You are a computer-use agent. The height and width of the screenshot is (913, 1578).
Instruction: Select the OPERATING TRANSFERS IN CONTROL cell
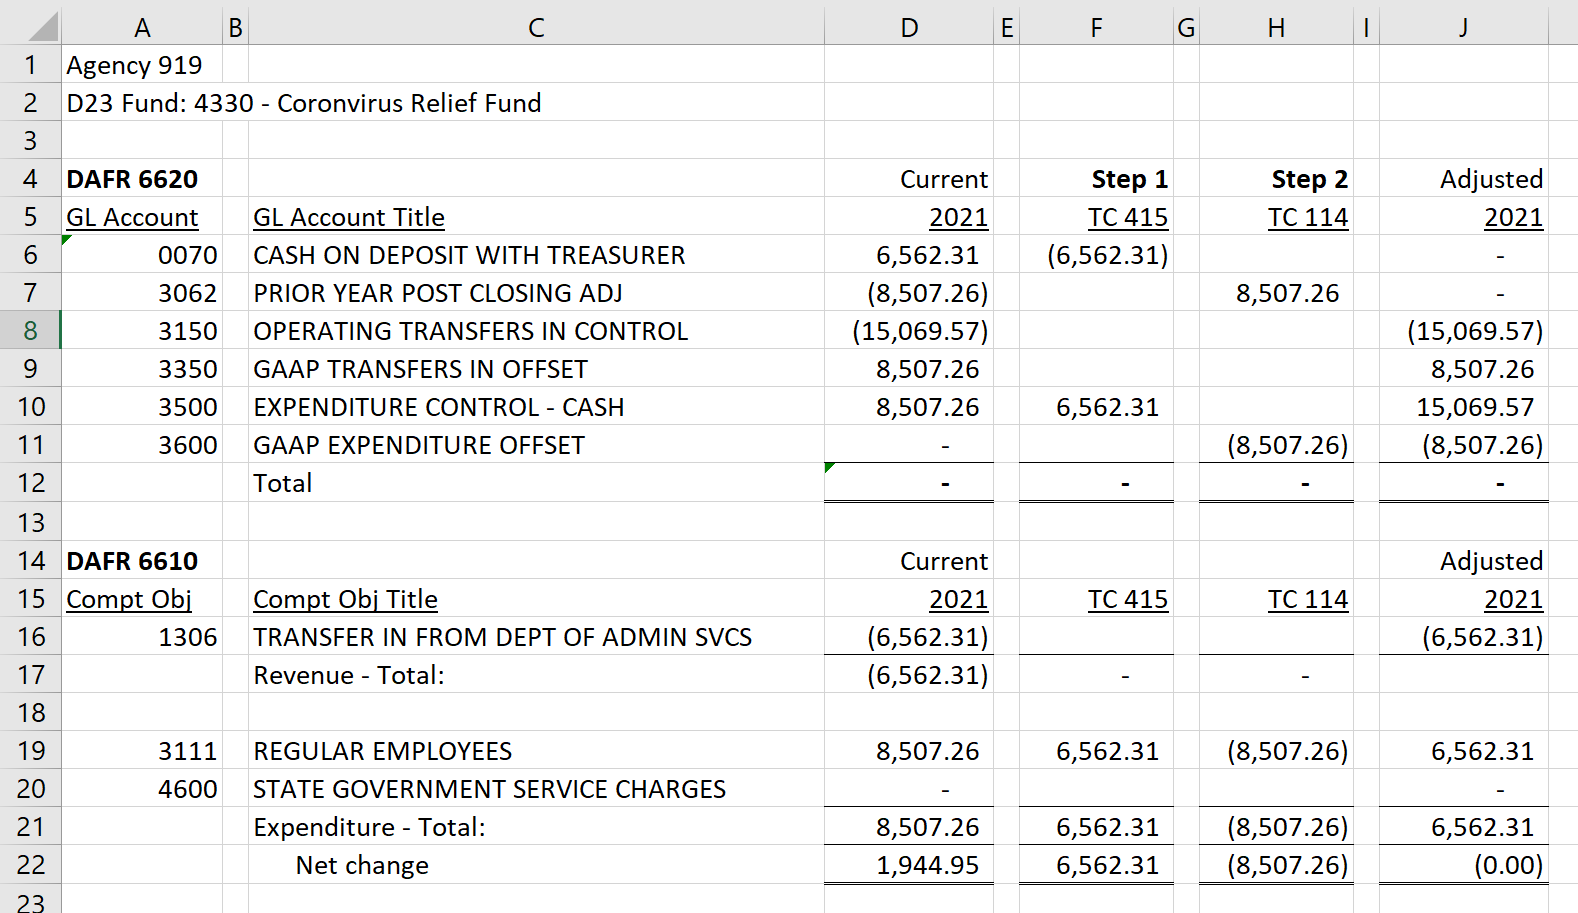pyautogui.click(x=470, y=331)
